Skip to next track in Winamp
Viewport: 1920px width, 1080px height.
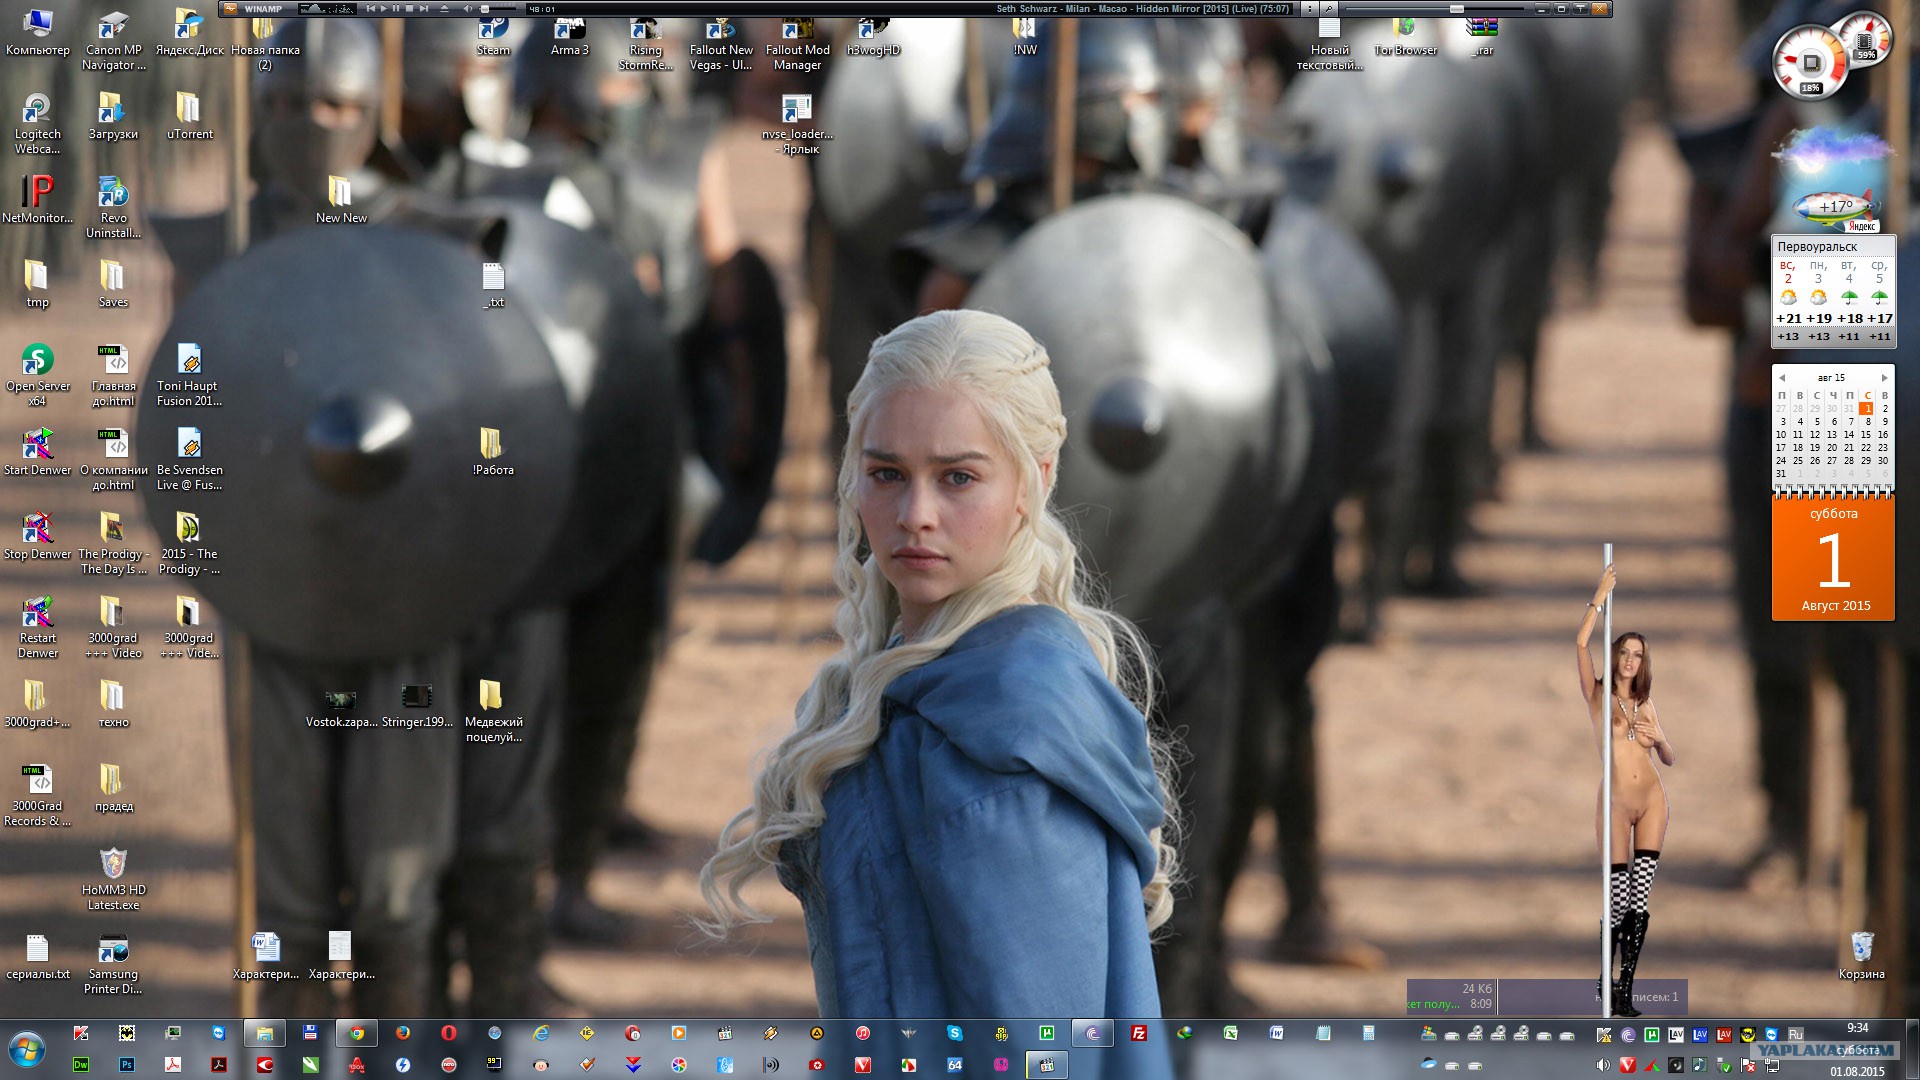(x=424, y=9)
